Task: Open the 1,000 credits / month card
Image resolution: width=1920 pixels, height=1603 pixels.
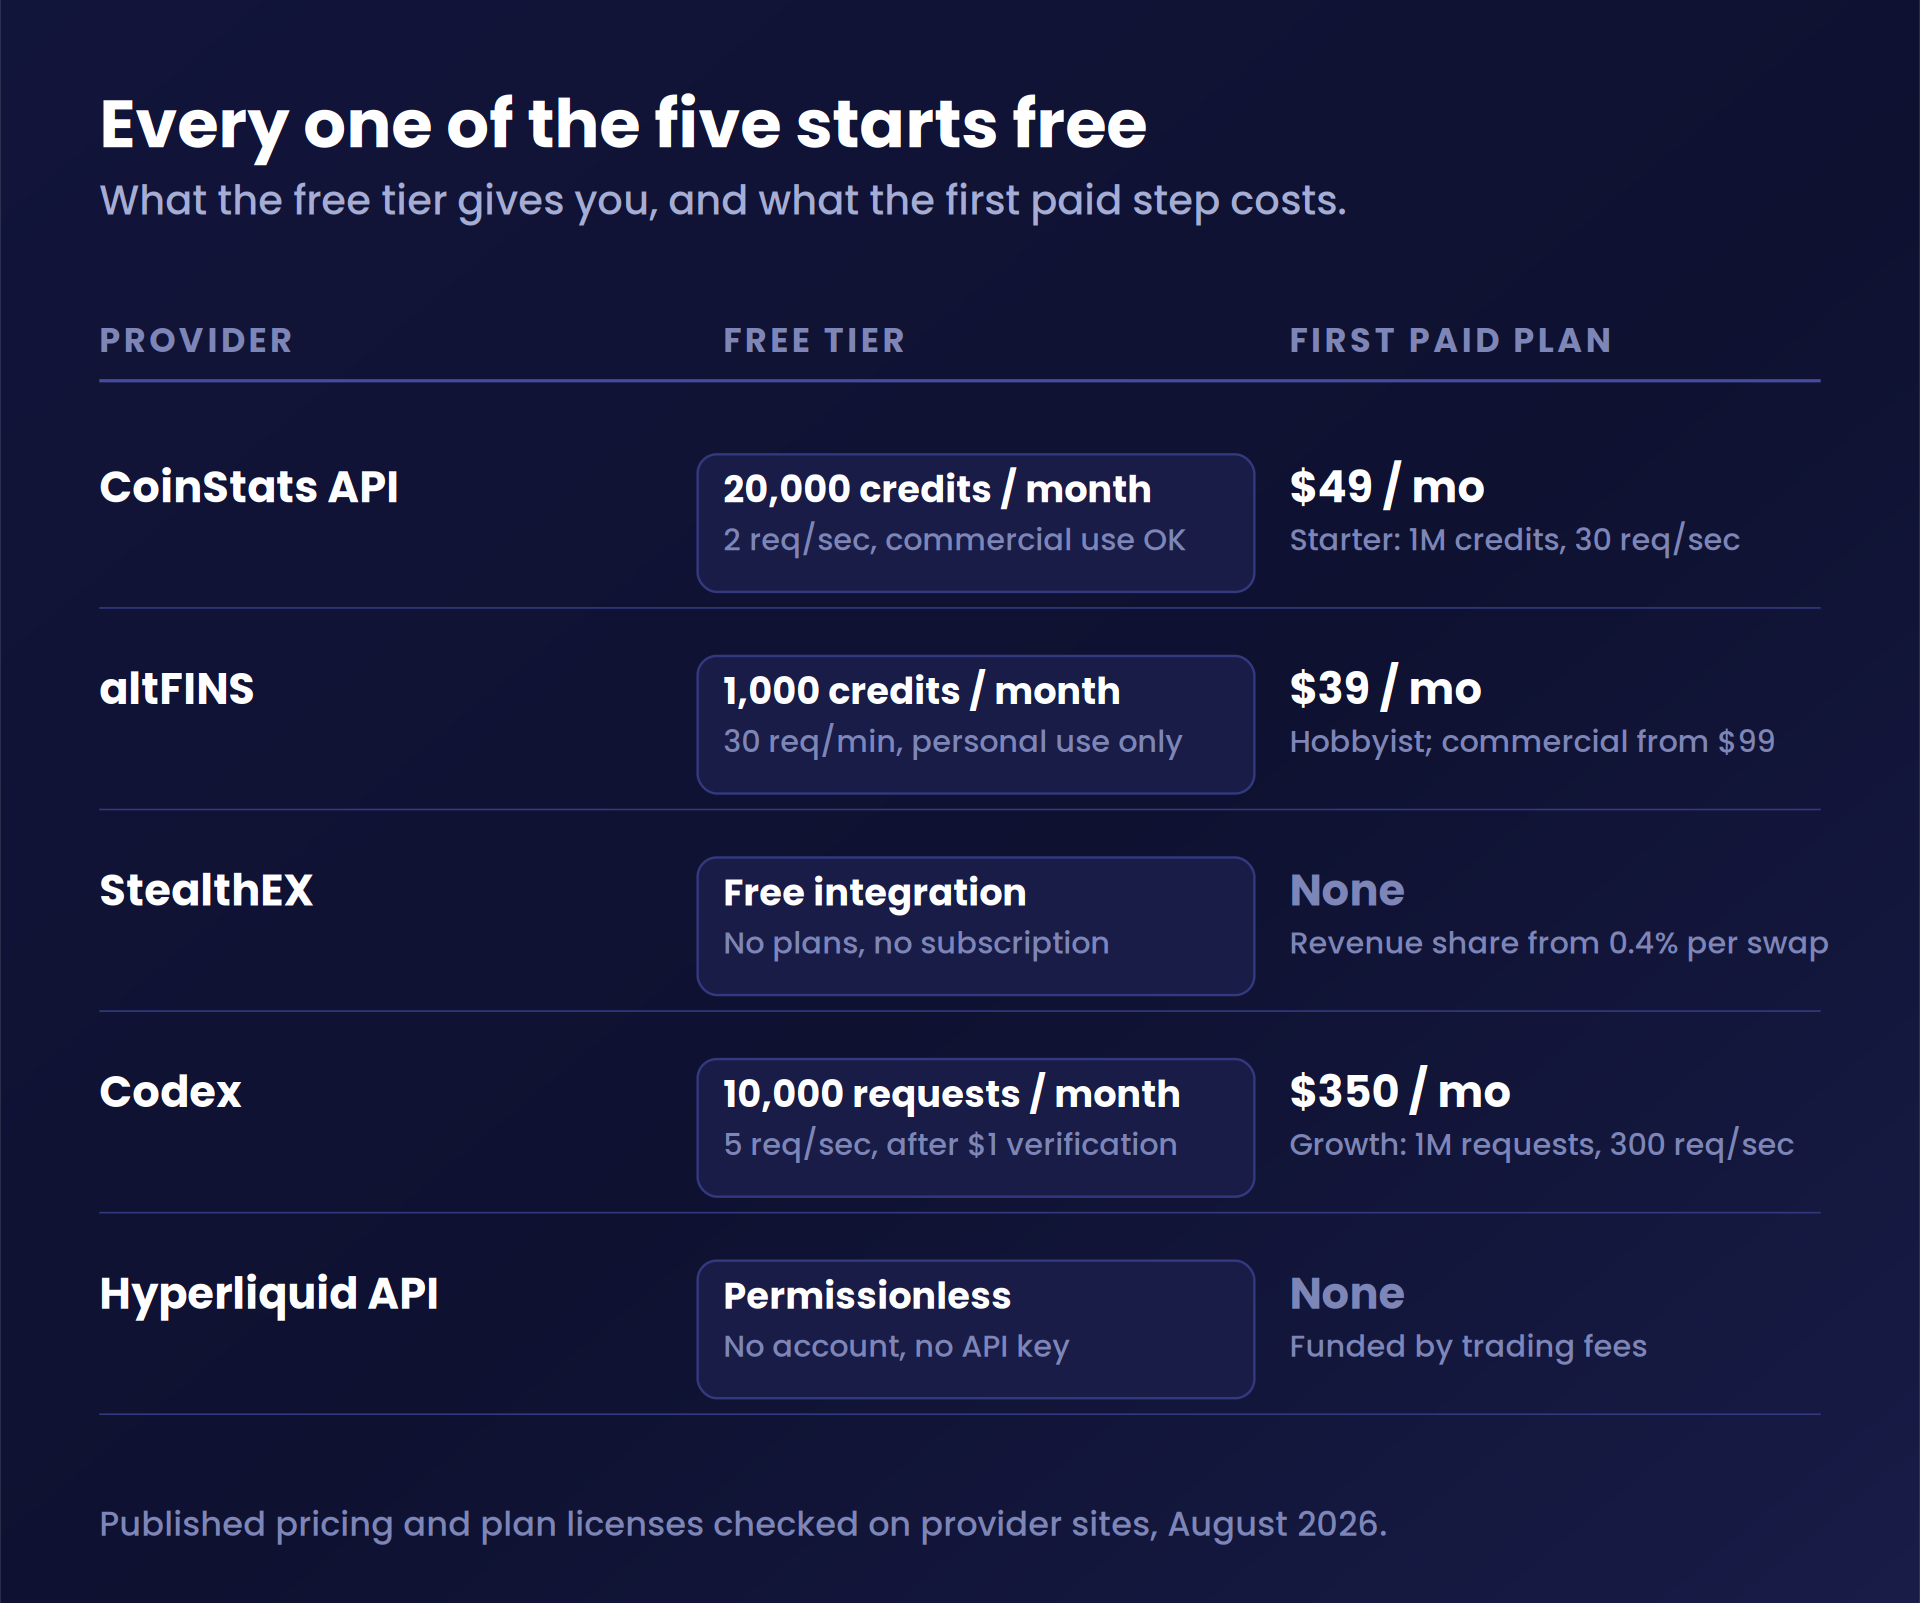Action: (x=975, y=725)
